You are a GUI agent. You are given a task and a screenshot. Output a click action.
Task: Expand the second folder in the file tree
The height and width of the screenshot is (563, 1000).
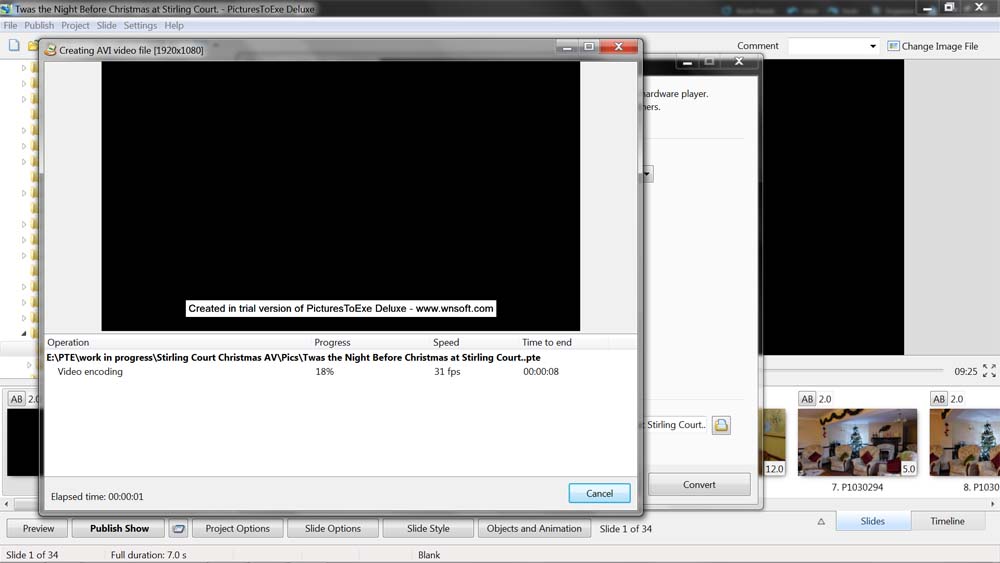pos(24,84)
